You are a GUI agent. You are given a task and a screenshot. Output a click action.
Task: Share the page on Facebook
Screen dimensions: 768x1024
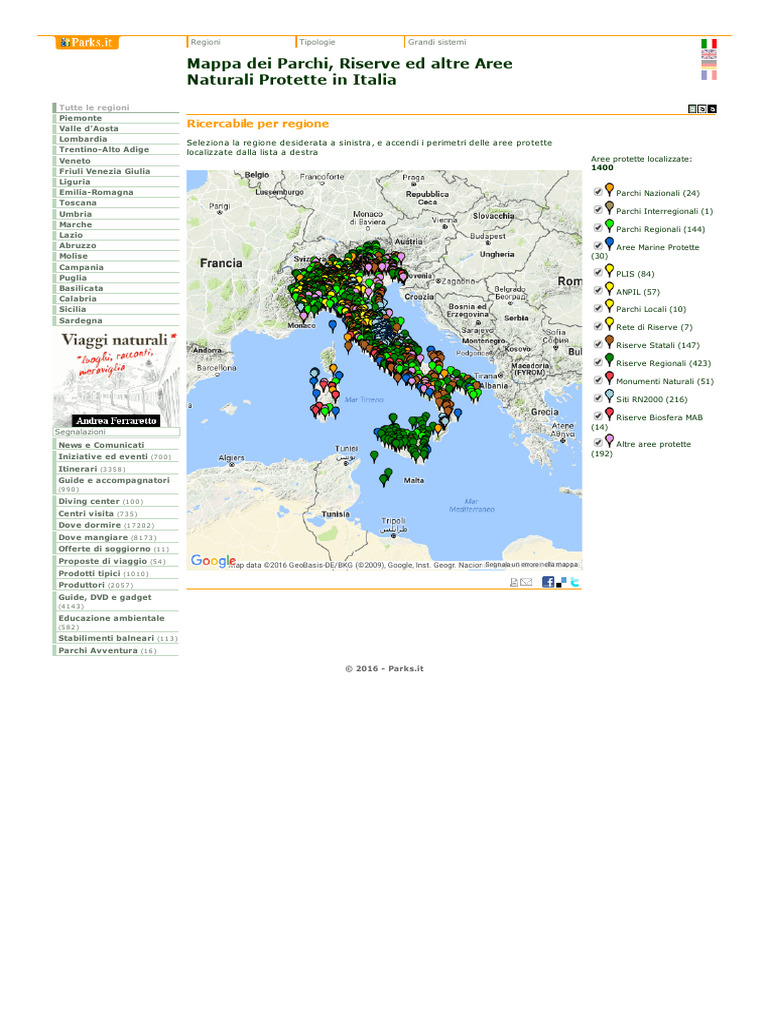548,582
